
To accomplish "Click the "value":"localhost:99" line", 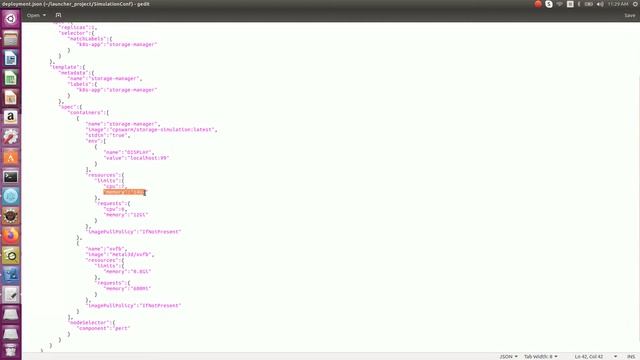I will (x=136, y=158).
